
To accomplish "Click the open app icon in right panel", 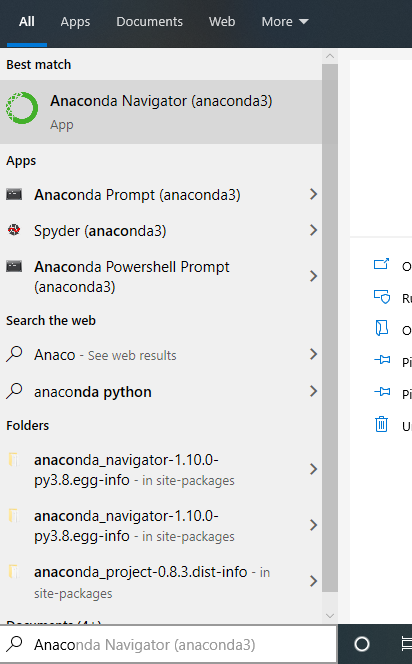I will tap(382, 264).
